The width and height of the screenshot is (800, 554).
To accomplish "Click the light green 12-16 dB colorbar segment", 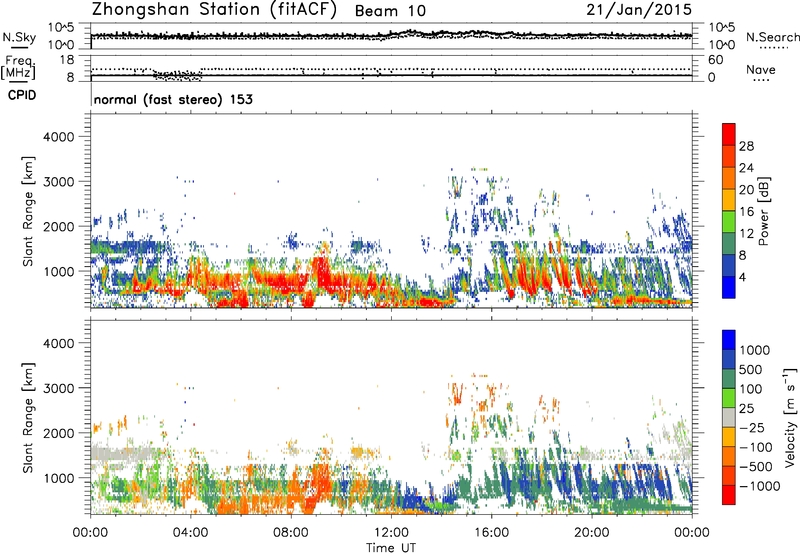I will click(729, 221).
